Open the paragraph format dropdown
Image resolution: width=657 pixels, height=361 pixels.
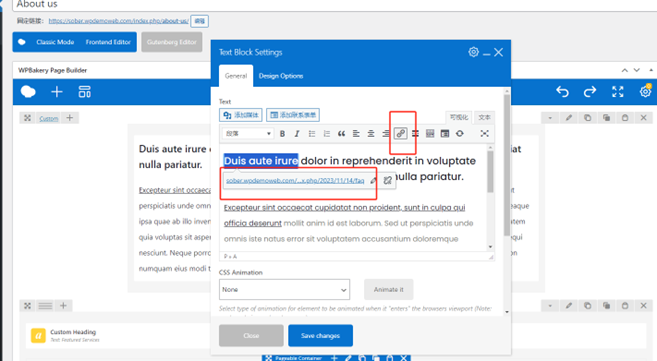(248, 134)
